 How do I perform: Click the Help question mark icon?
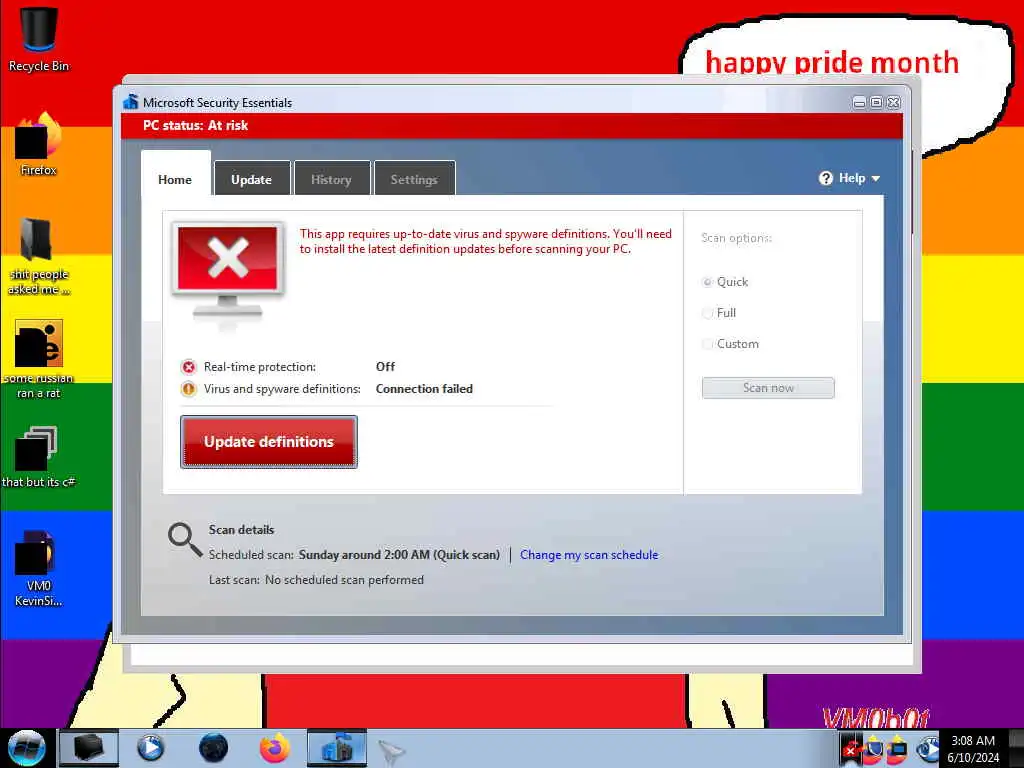(x=825, y=178)
